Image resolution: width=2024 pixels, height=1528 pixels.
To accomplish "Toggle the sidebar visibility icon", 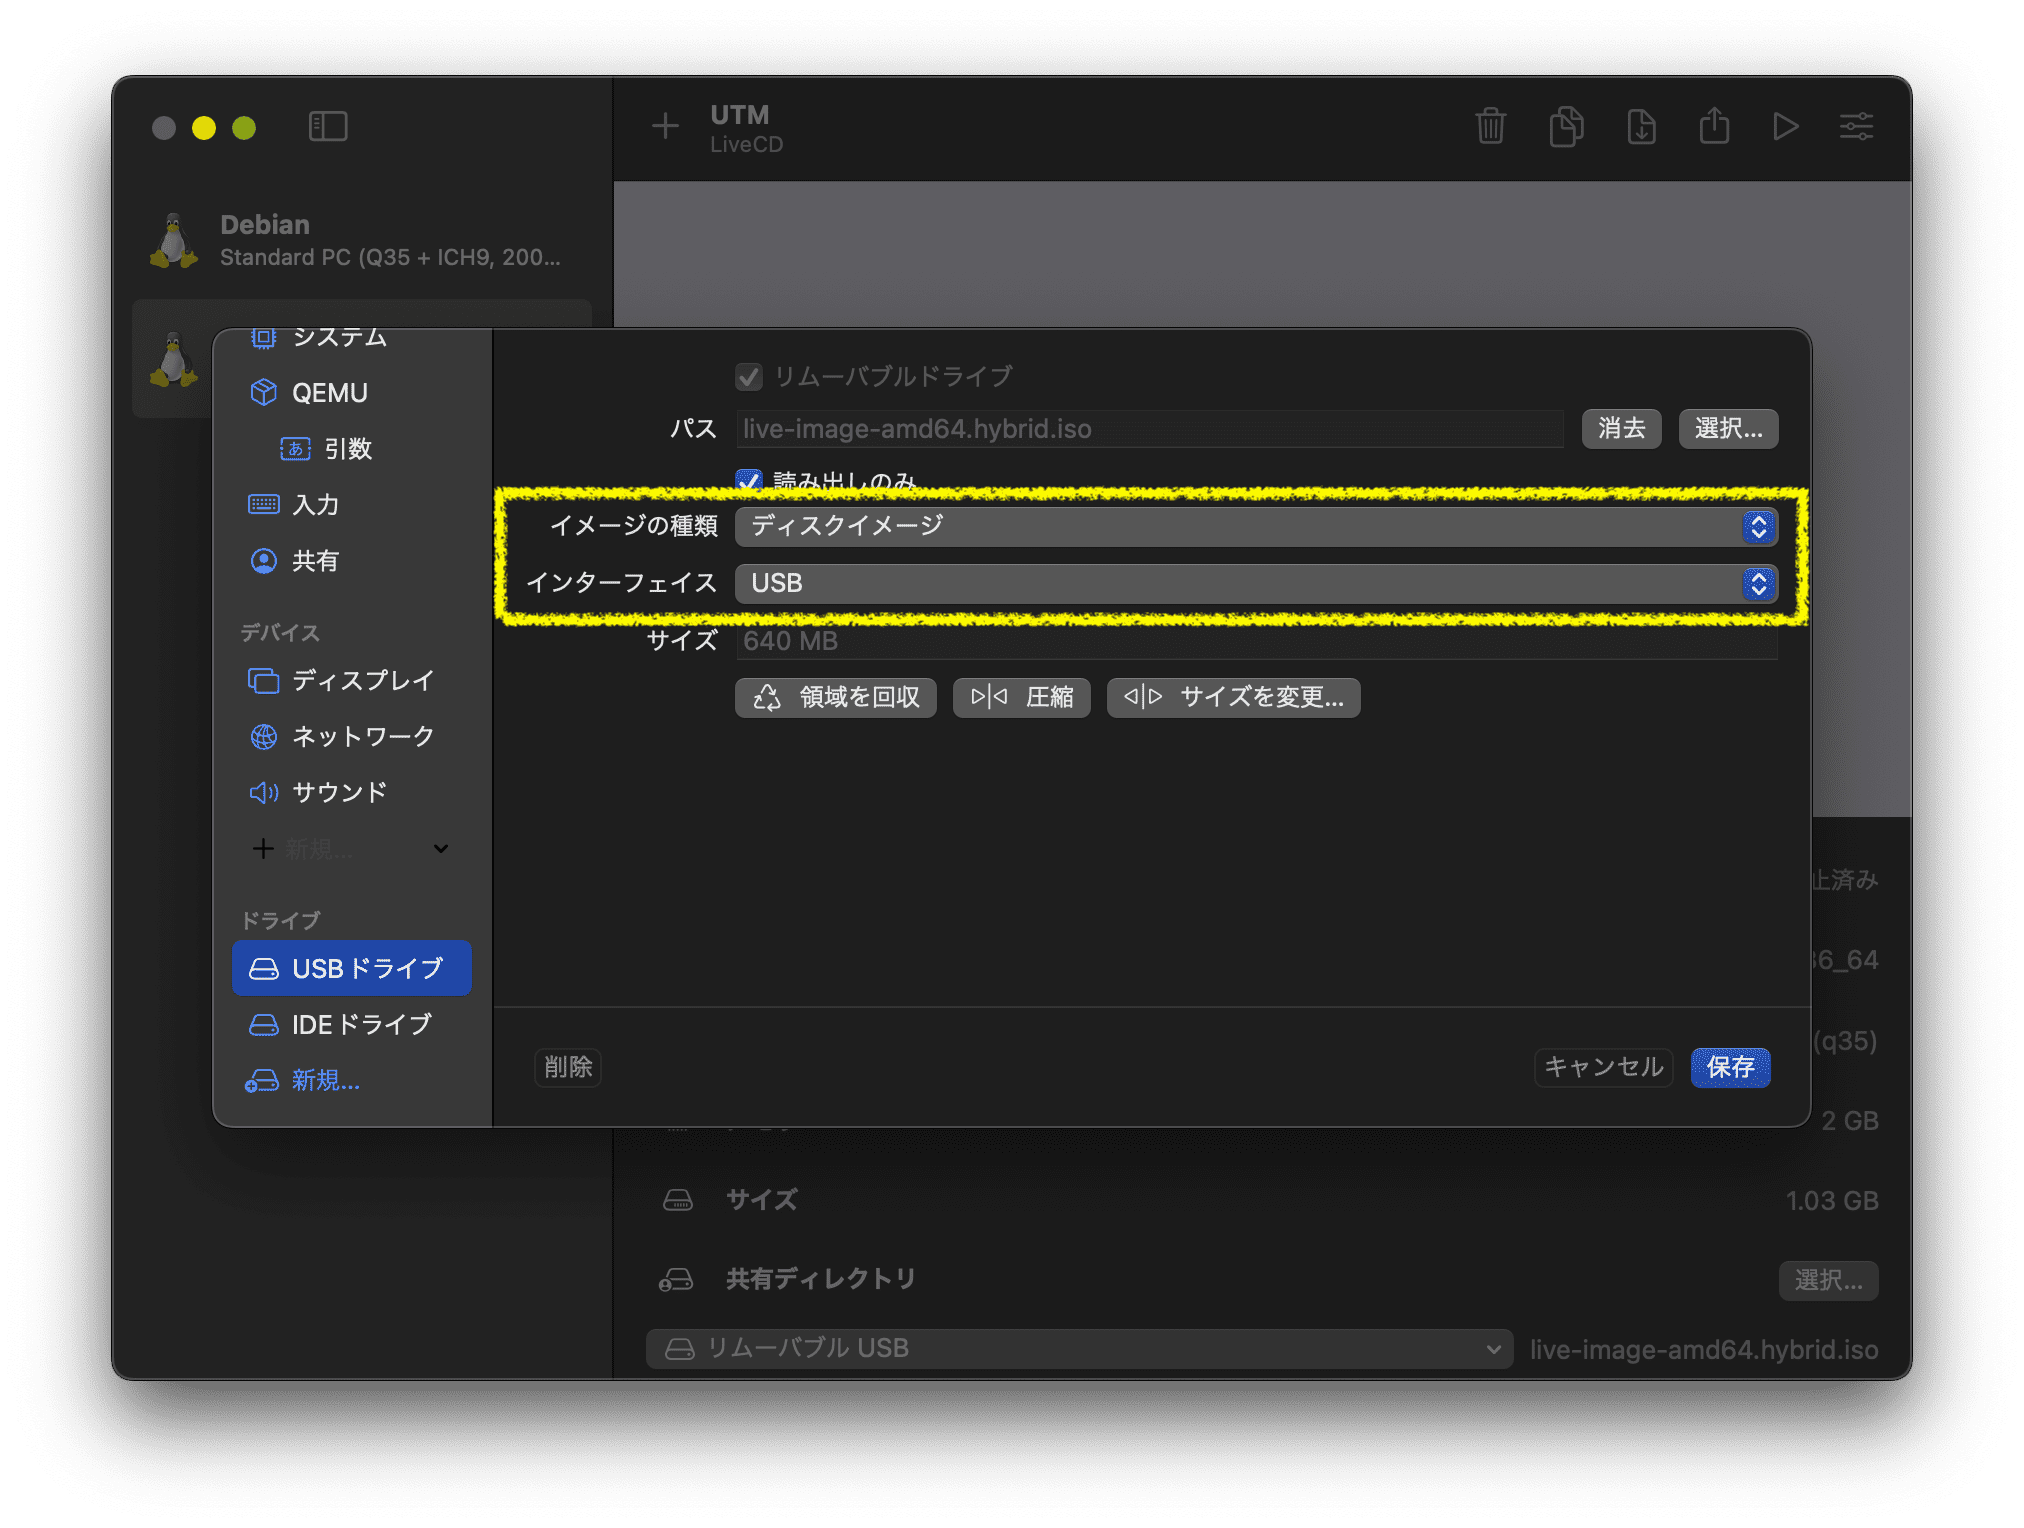I will coord(328,127).
